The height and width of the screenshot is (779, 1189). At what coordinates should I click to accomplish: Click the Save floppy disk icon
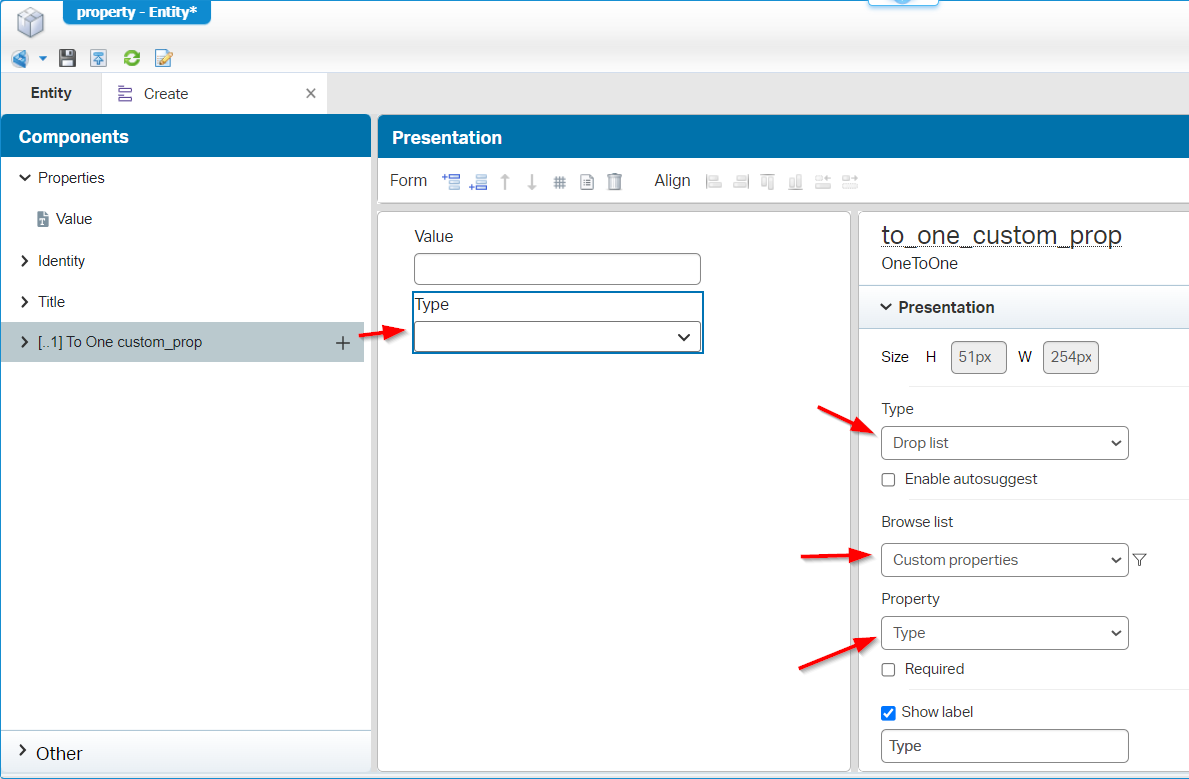click(67, 58)
